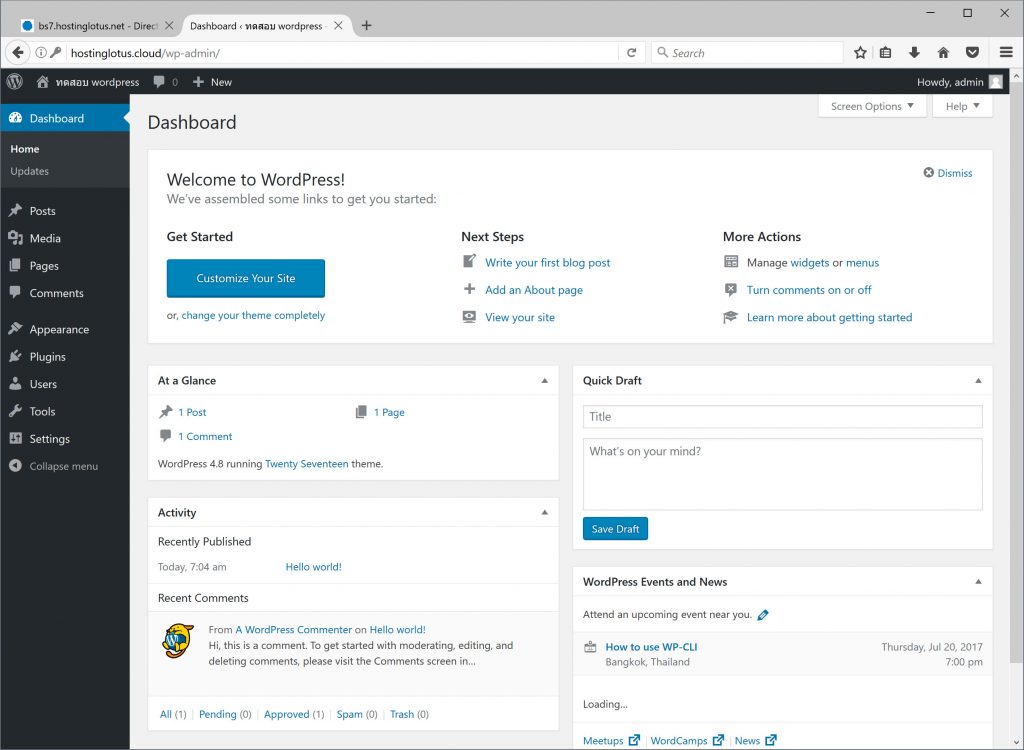Click the commenter avatar in Recent Comments

178,641
